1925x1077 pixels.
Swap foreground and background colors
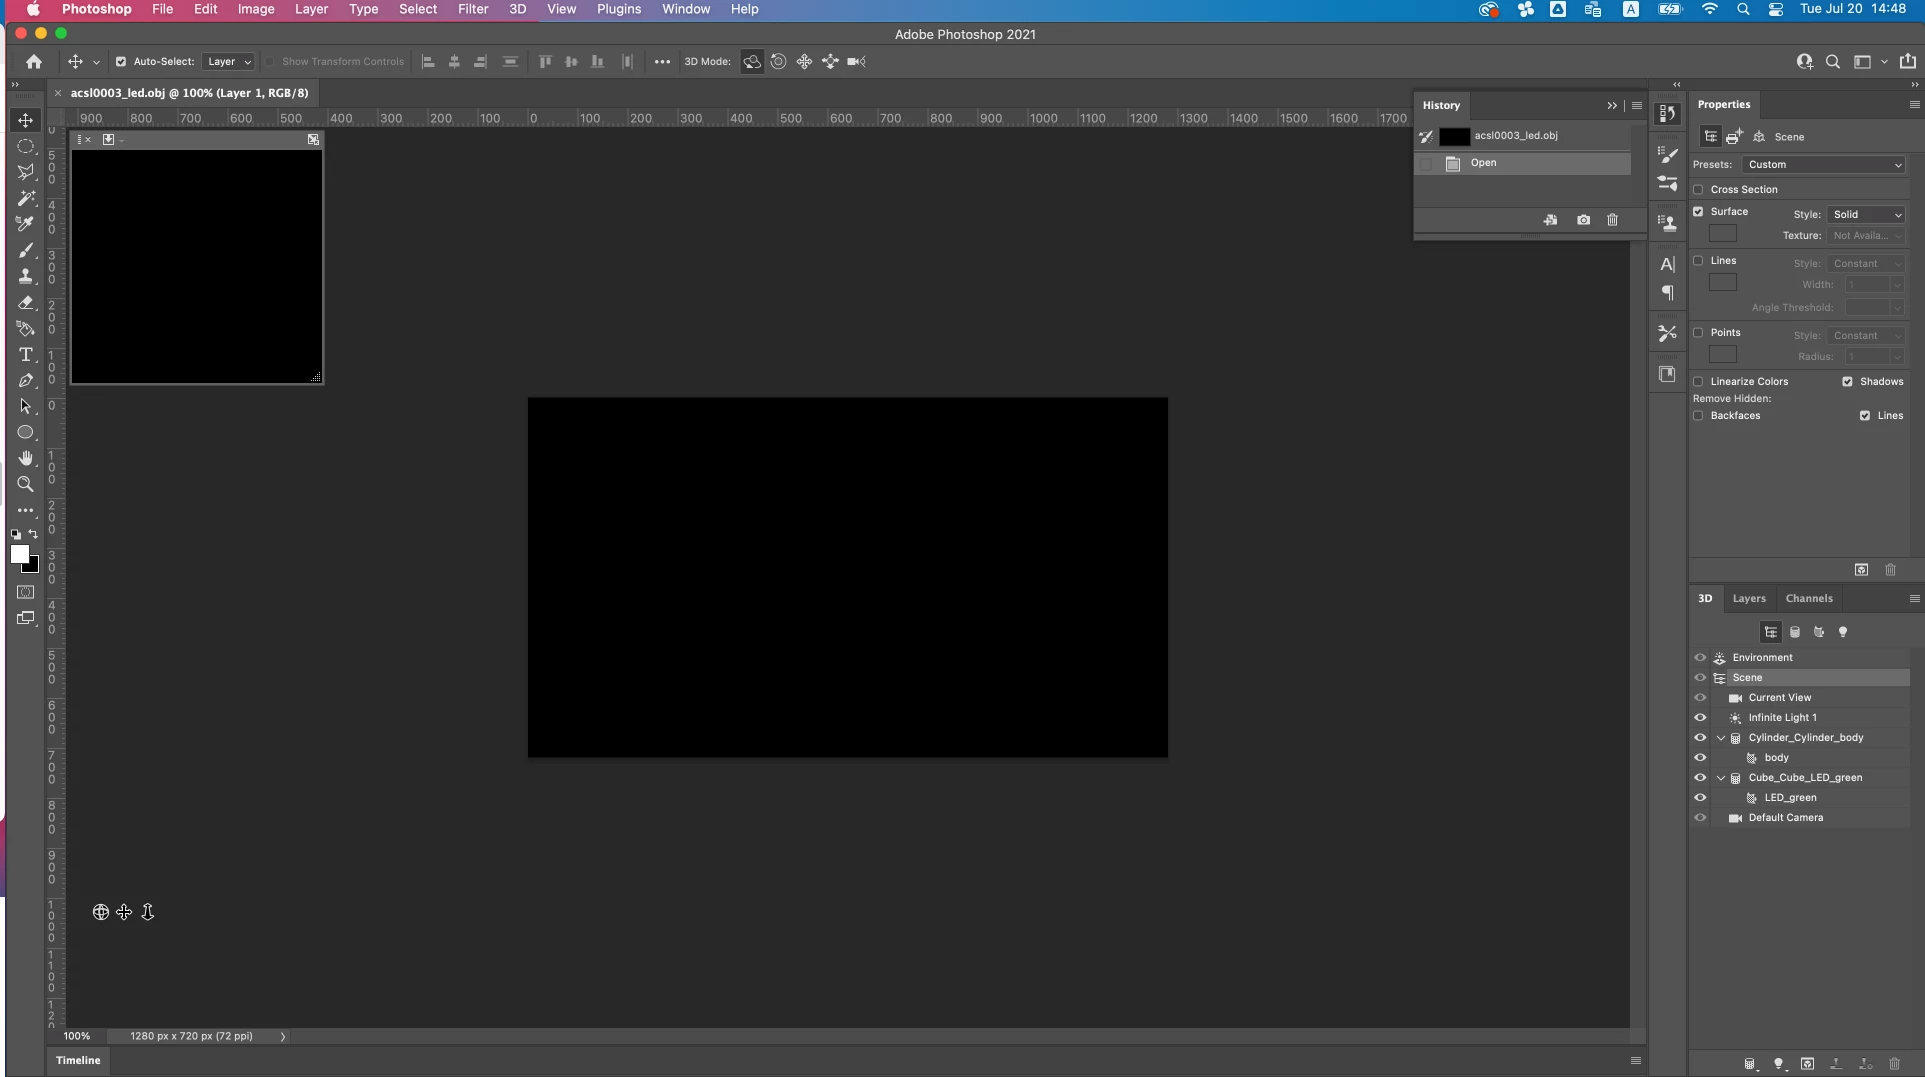[x=33, y=534]
